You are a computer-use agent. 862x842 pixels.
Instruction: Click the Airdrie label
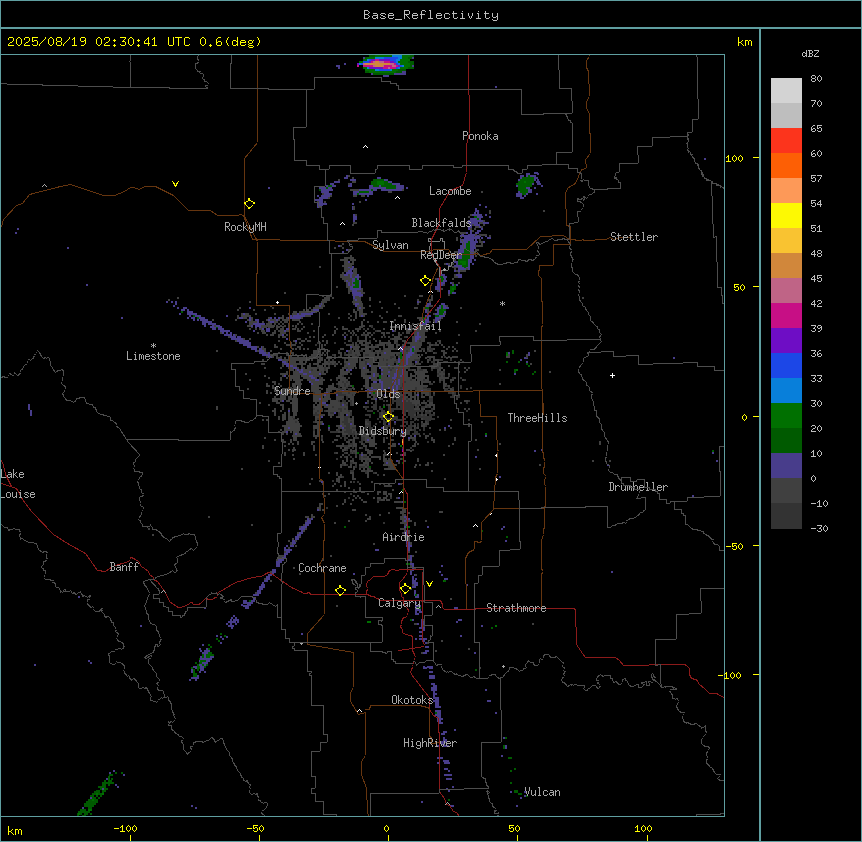point(403,537)
